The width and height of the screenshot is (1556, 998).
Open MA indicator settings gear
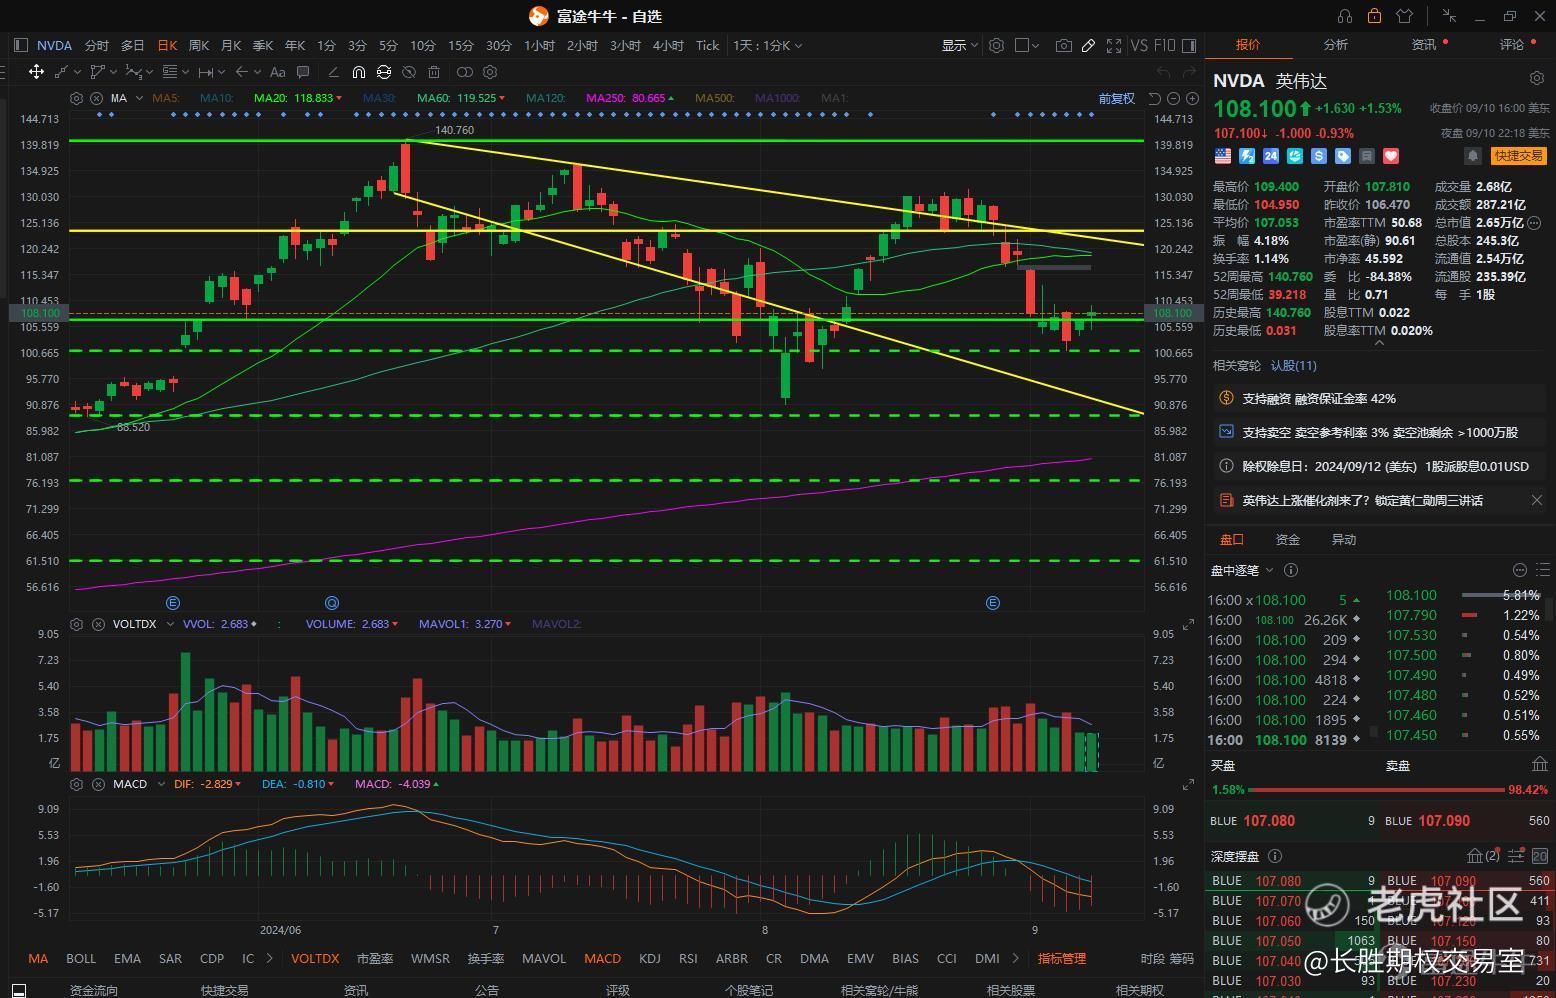[x=76, y=98]
